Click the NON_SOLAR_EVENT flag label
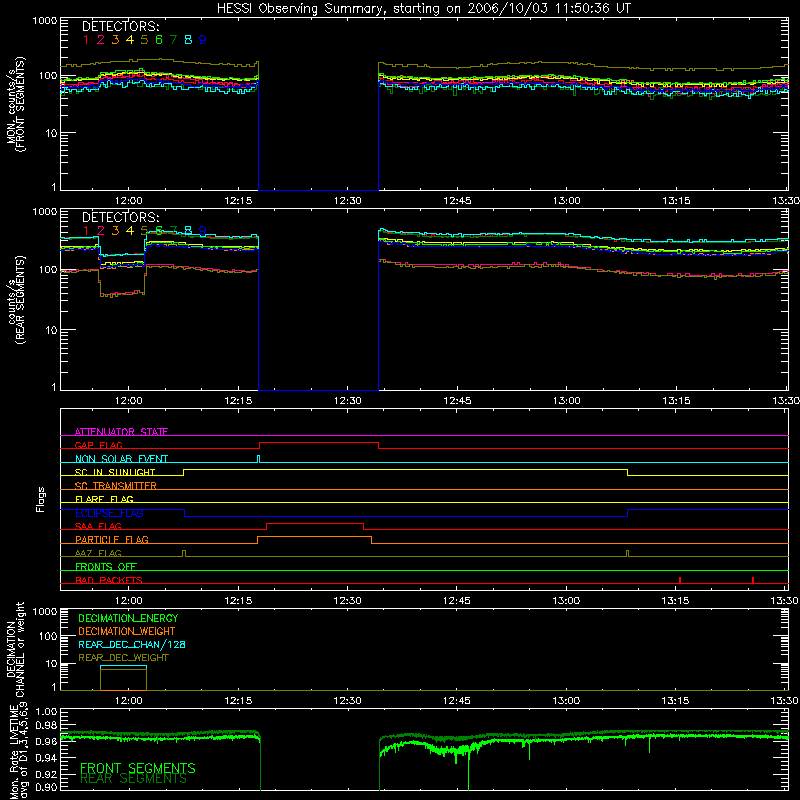Viewport: 800px width, 800px height. pos(121,459)
